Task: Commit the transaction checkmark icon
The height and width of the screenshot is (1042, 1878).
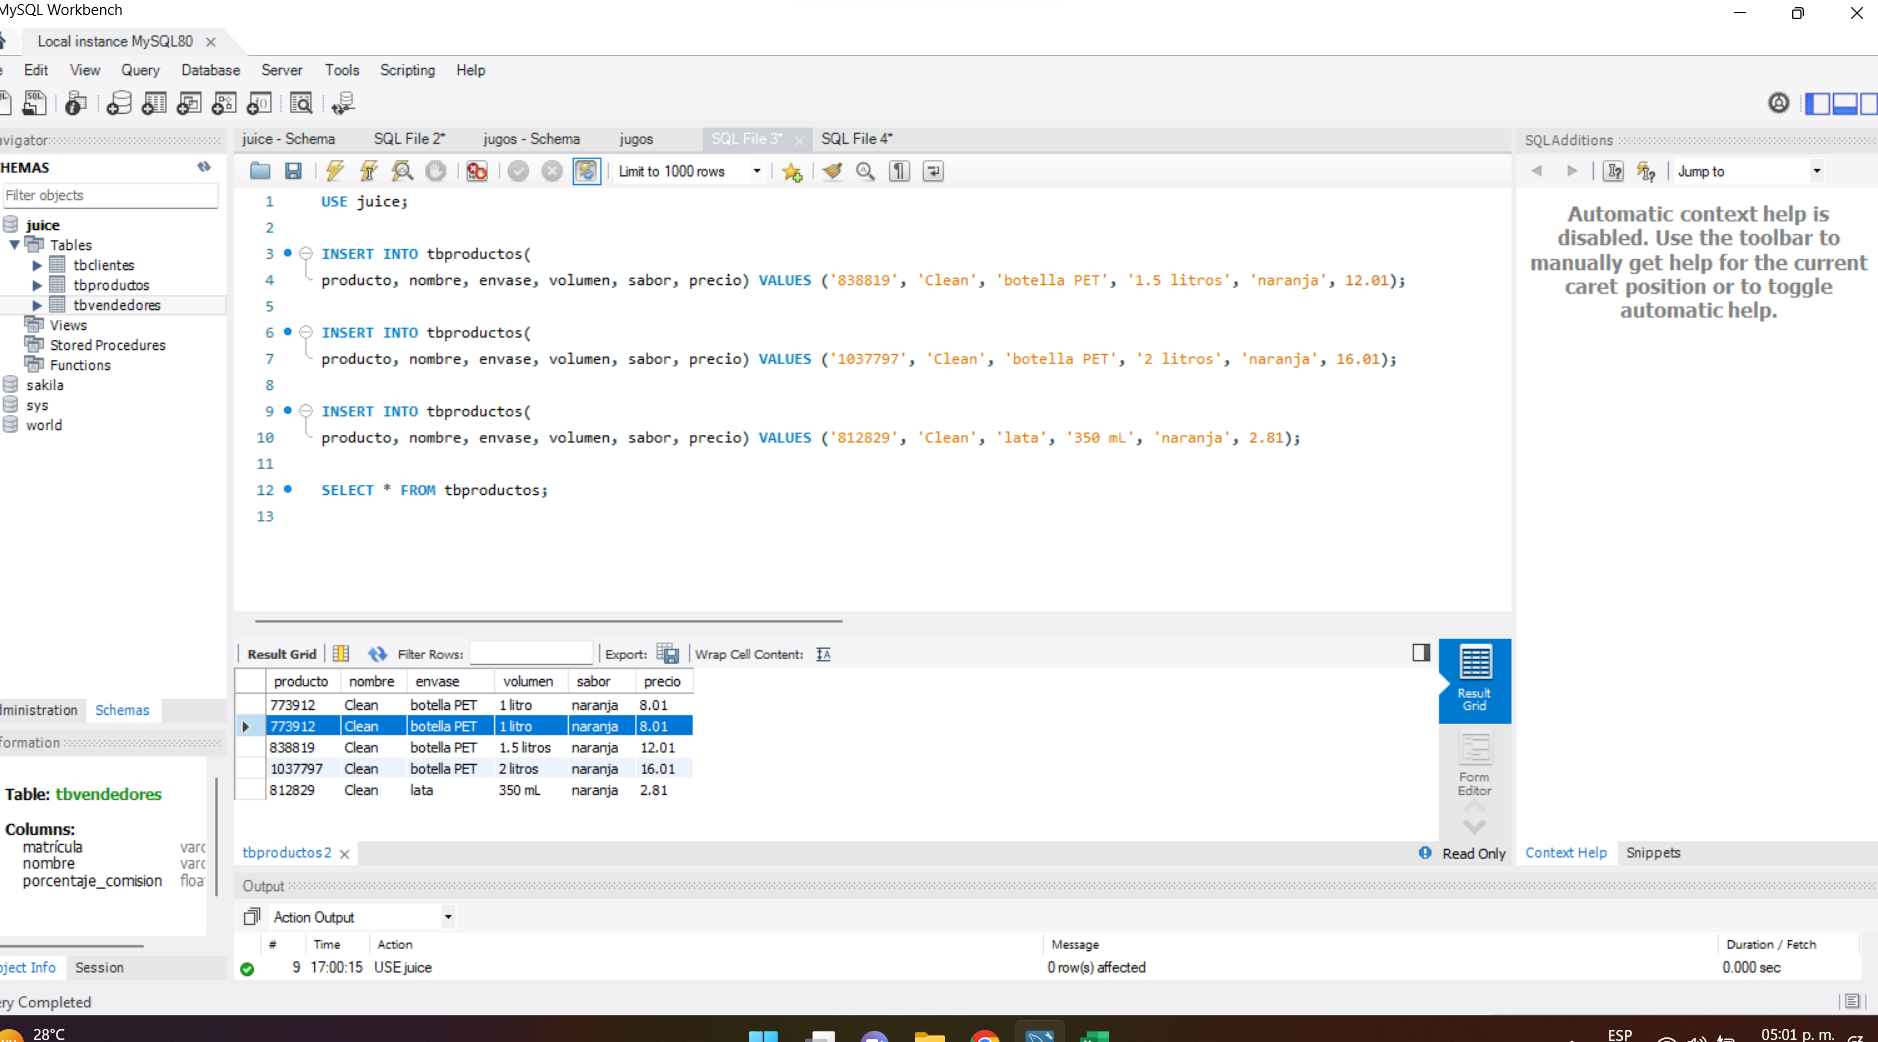Action: 518,171
